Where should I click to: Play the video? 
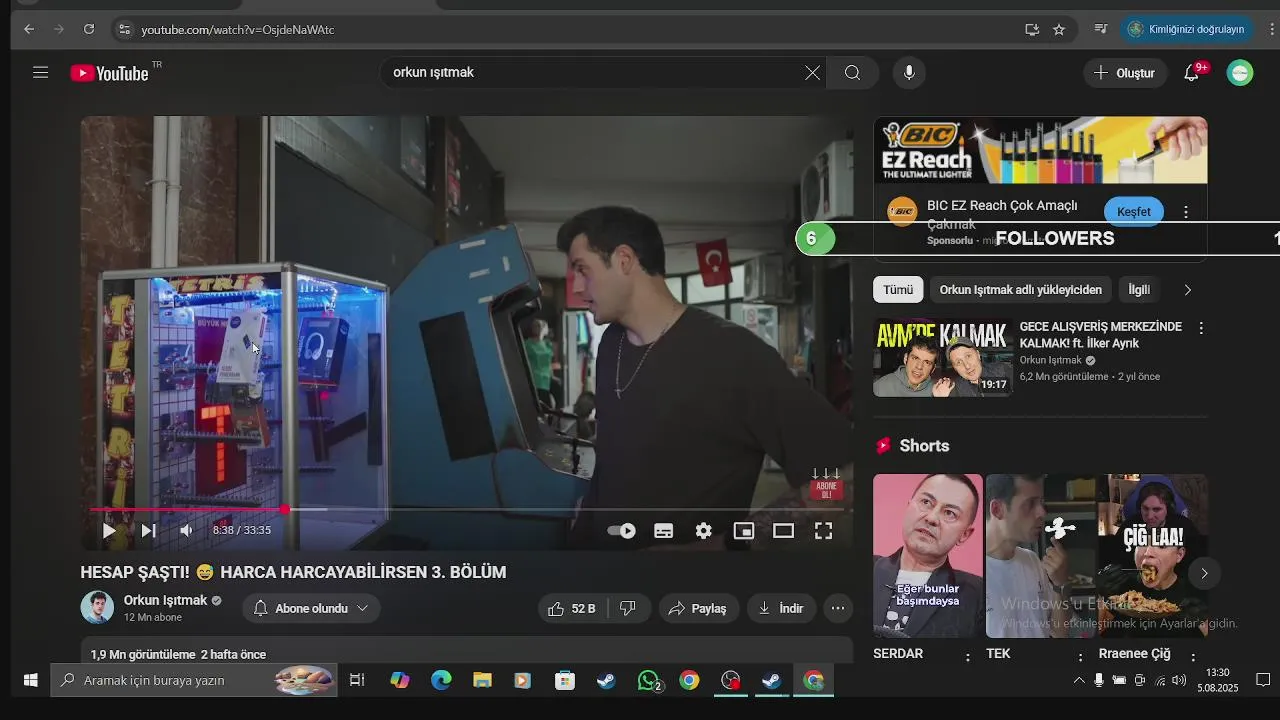pos(109,531)
